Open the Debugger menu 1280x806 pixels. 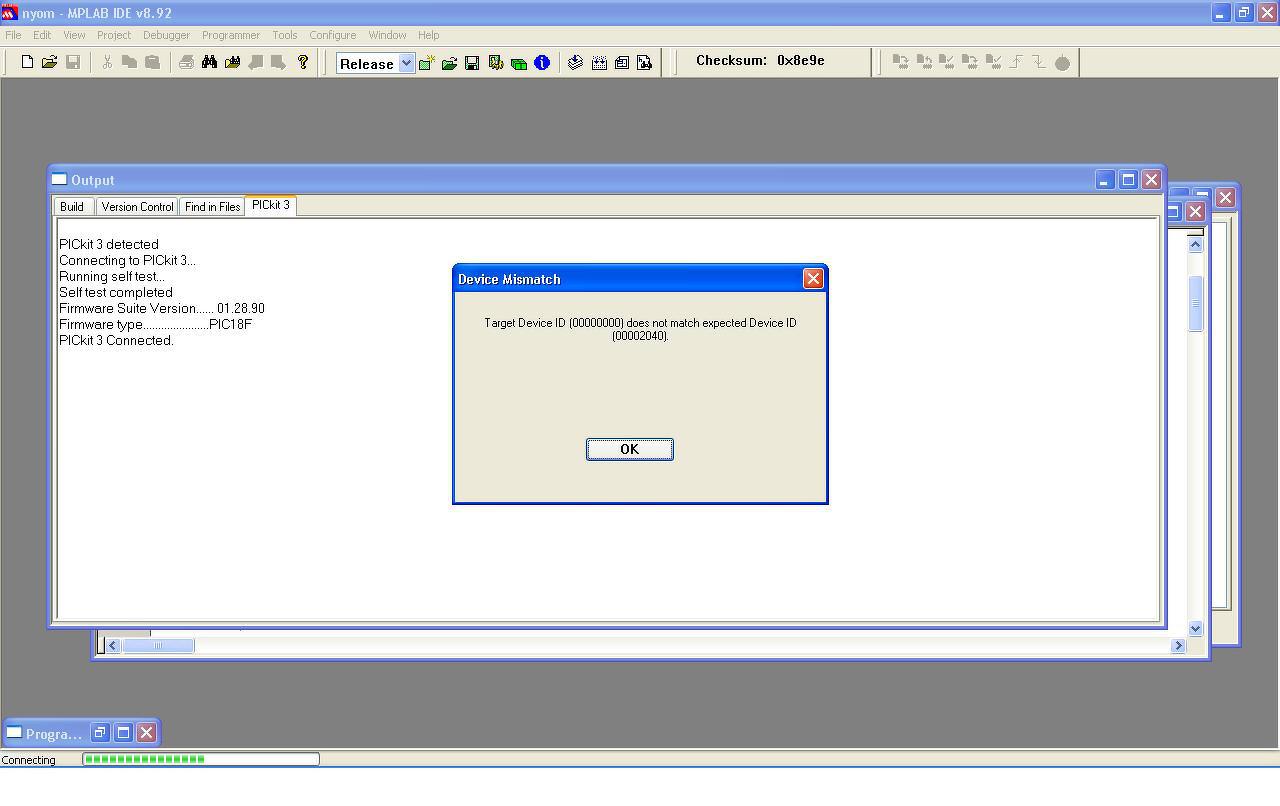pyautogui.click(x=166, y=35)
